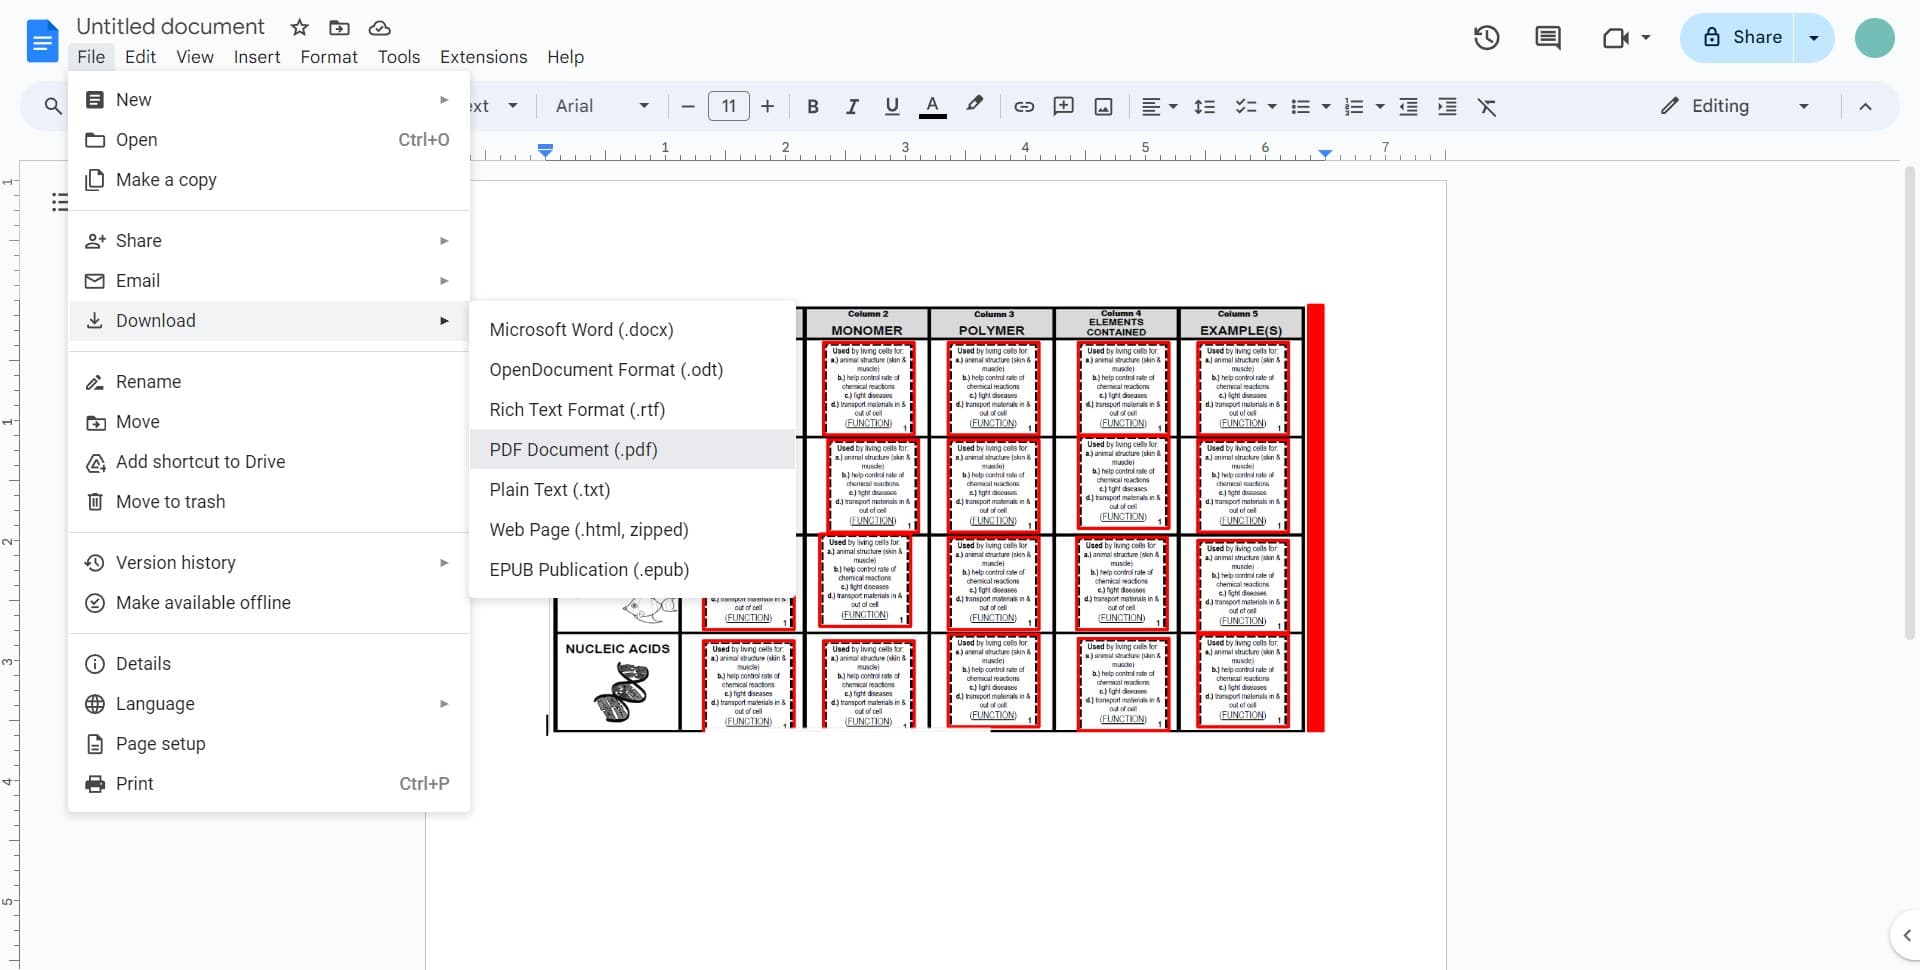
Task: Star the Untitled document
Action: [x=298, y=28]
